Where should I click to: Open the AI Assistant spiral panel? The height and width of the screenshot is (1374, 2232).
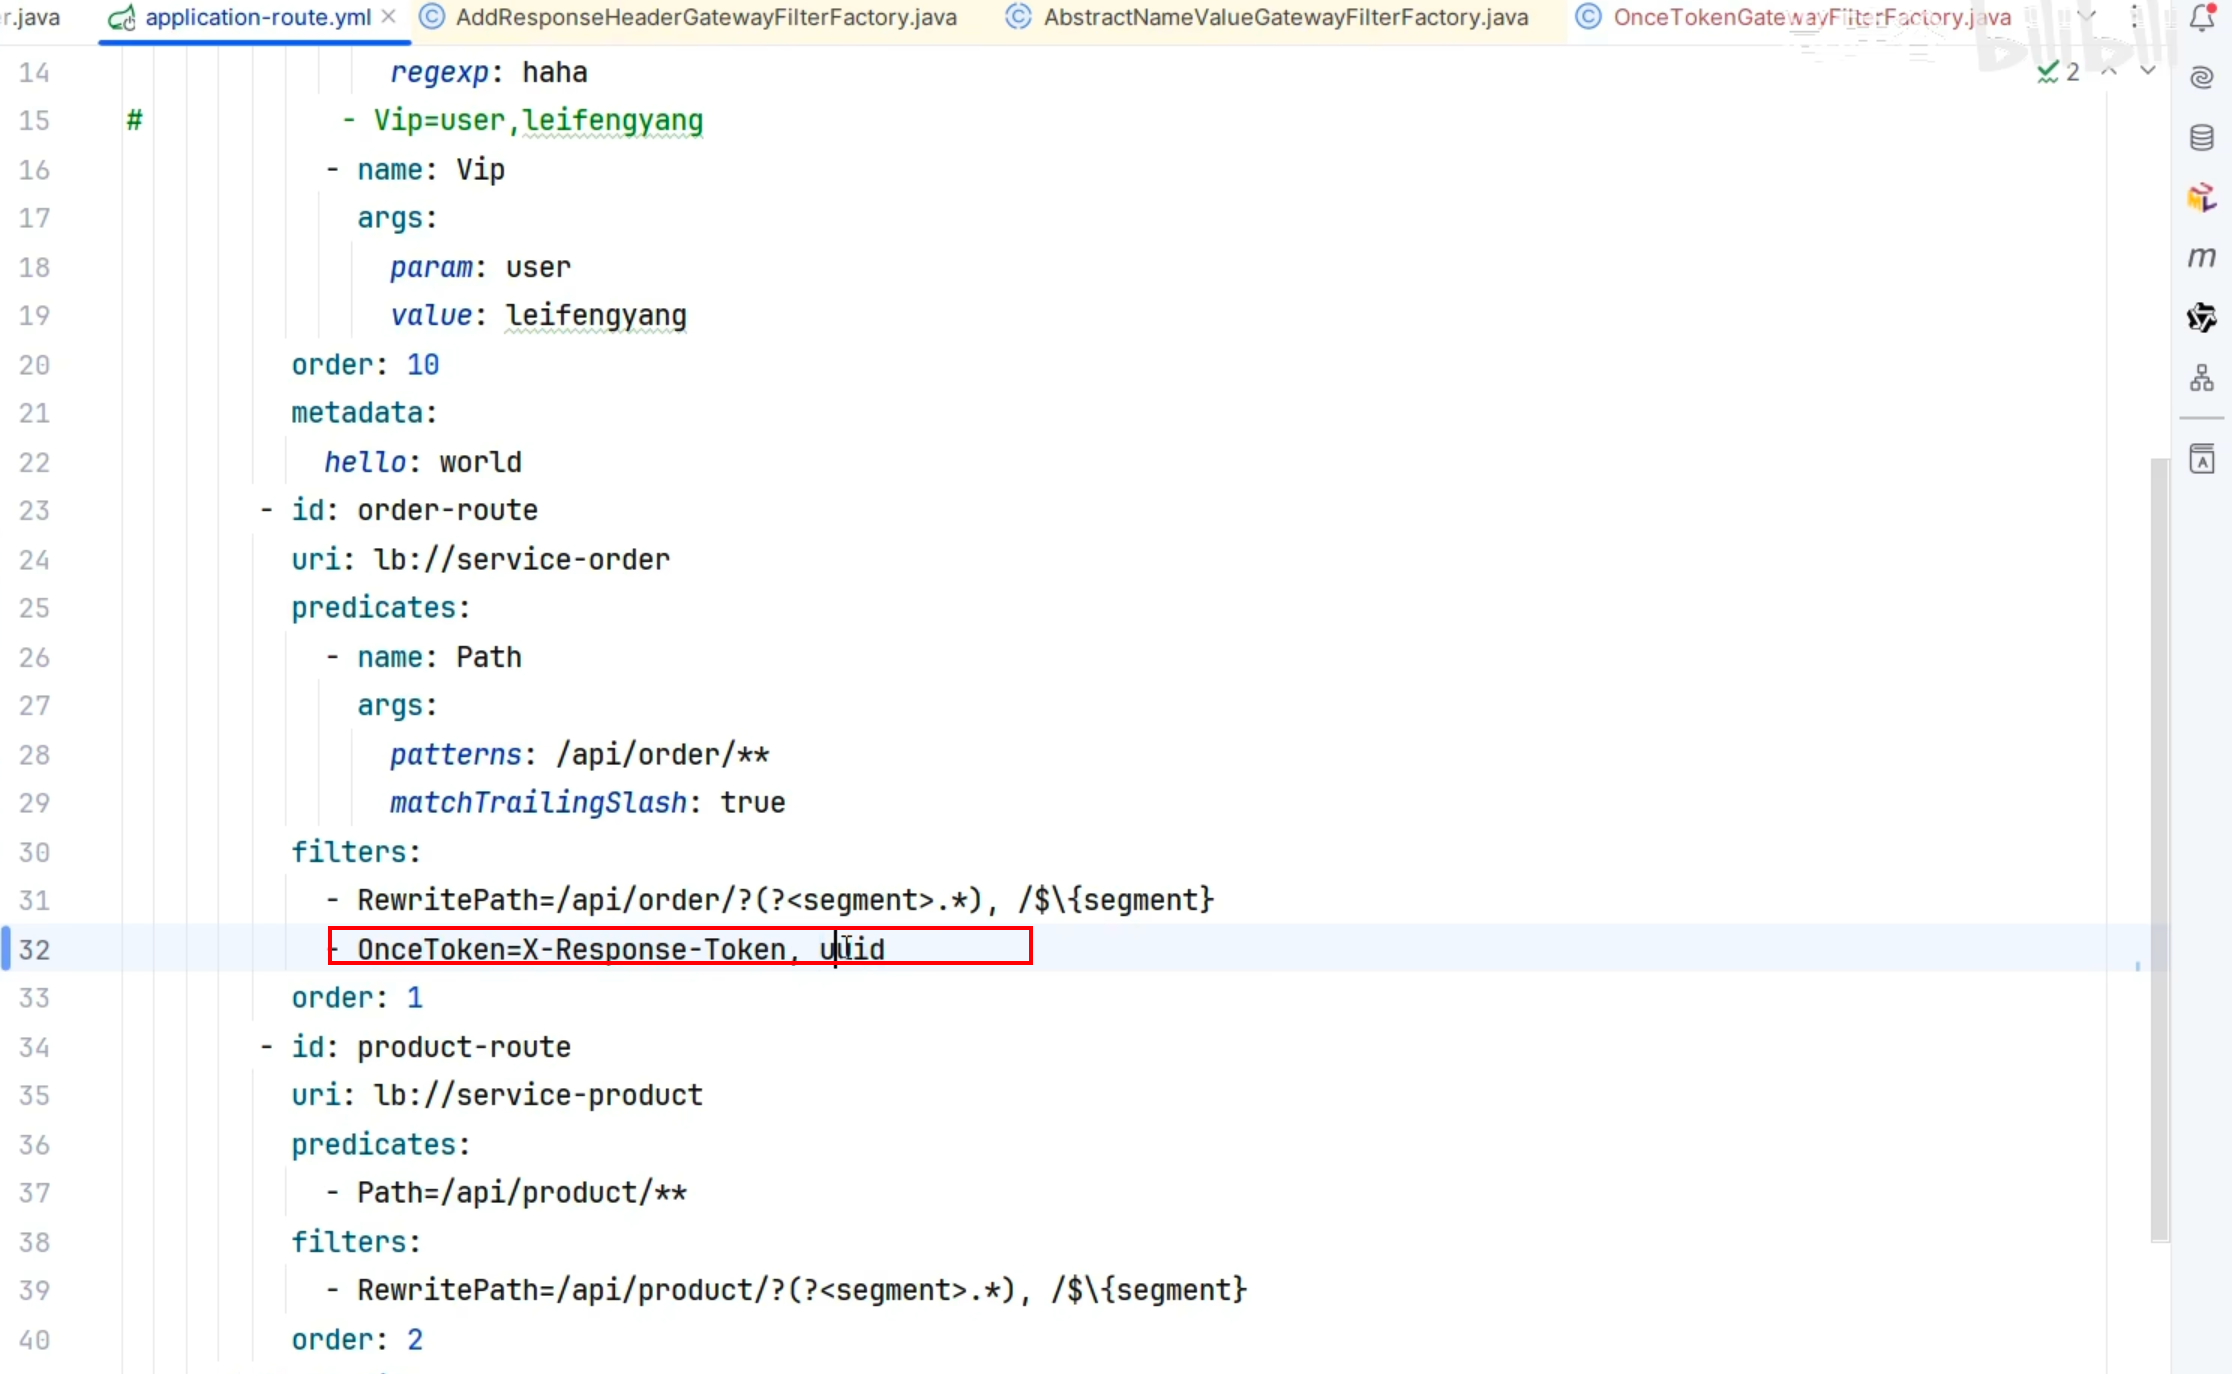click(x=2202, y=77)
